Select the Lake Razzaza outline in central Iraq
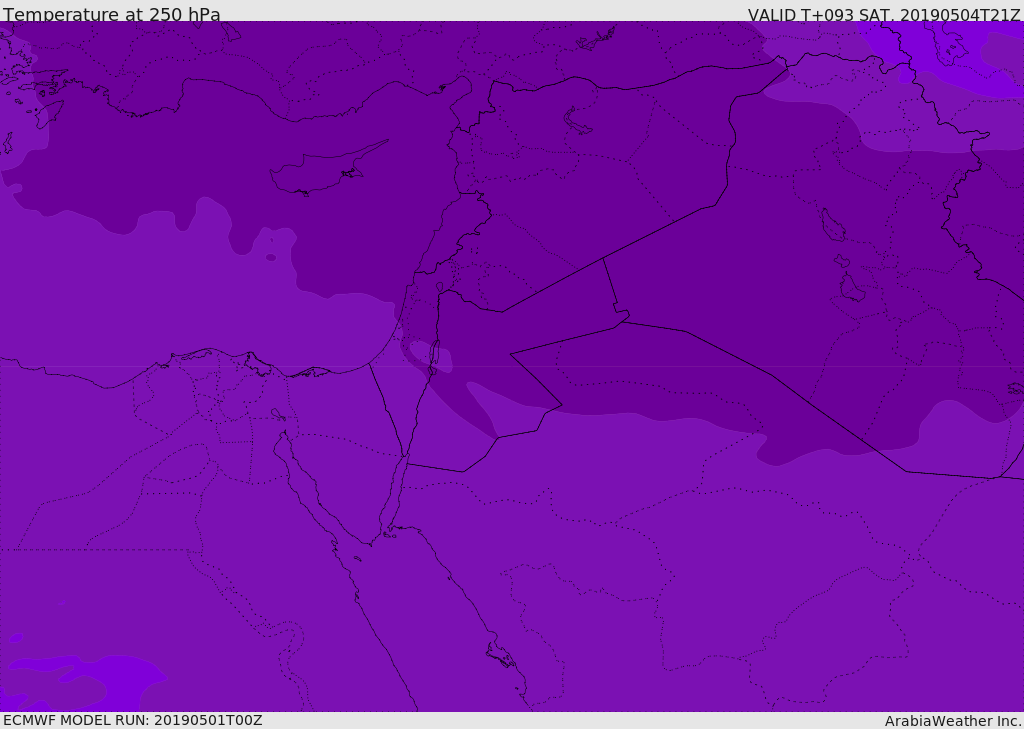The height and width of the screenshot is (729, 1024). 852,290
